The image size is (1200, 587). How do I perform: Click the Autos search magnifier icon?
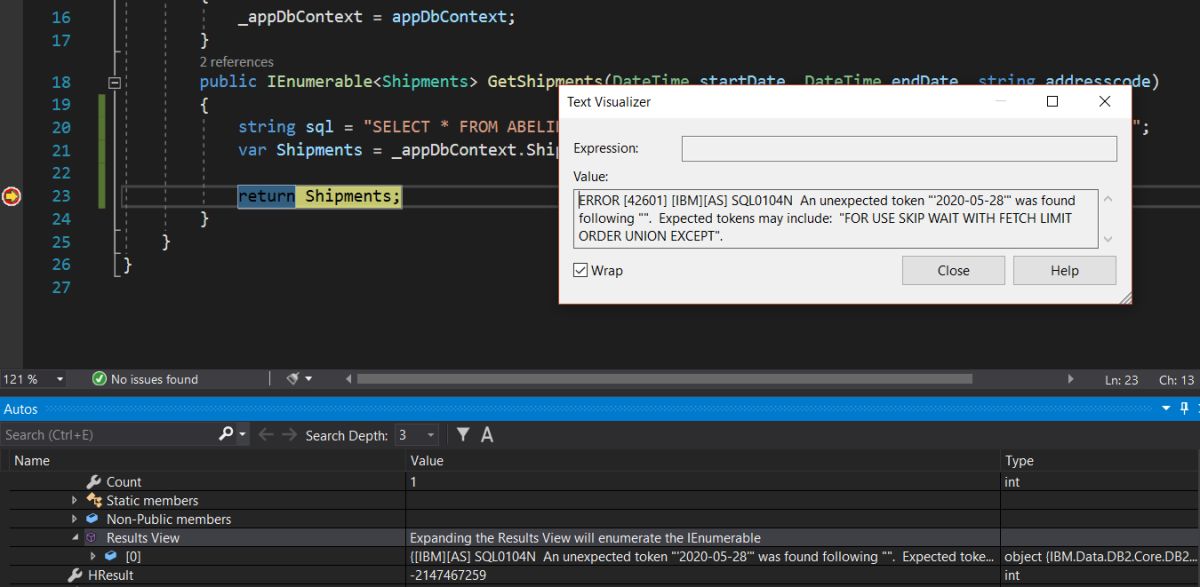click(226, 434)
